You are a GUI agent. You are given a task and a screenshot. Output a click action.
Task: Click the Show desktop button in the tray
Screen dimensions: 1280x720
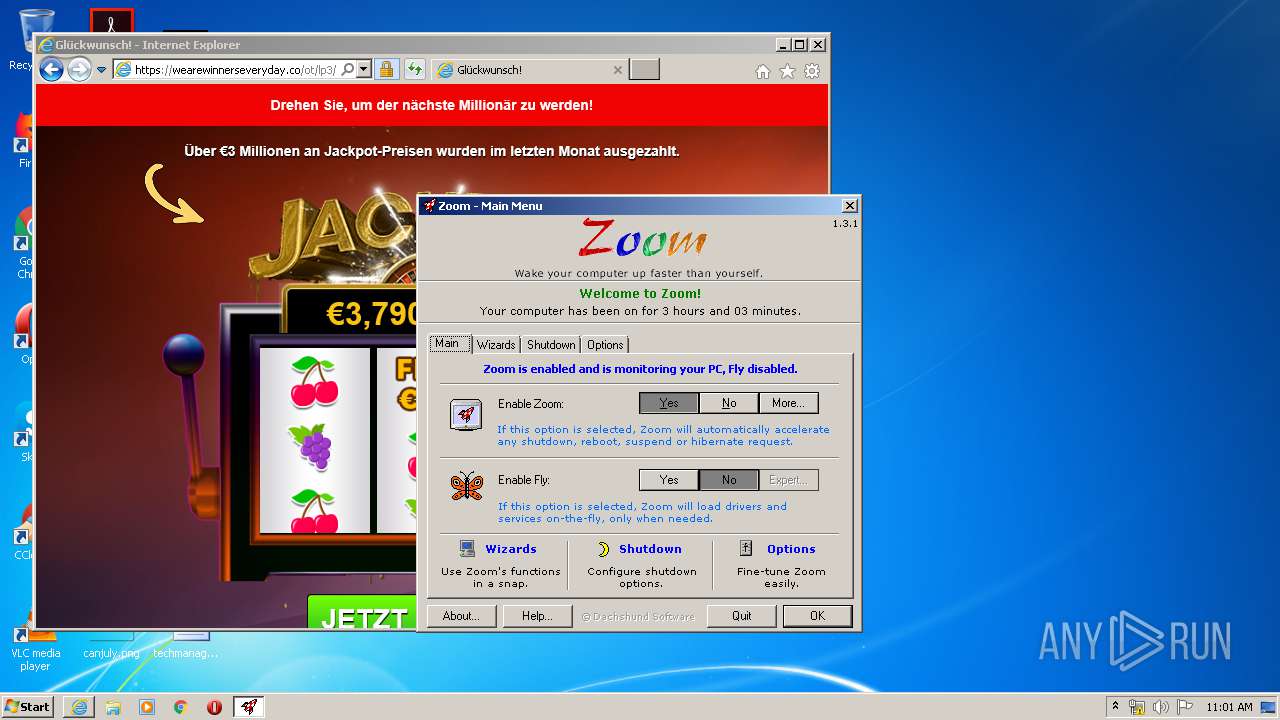pos(1270,707)
